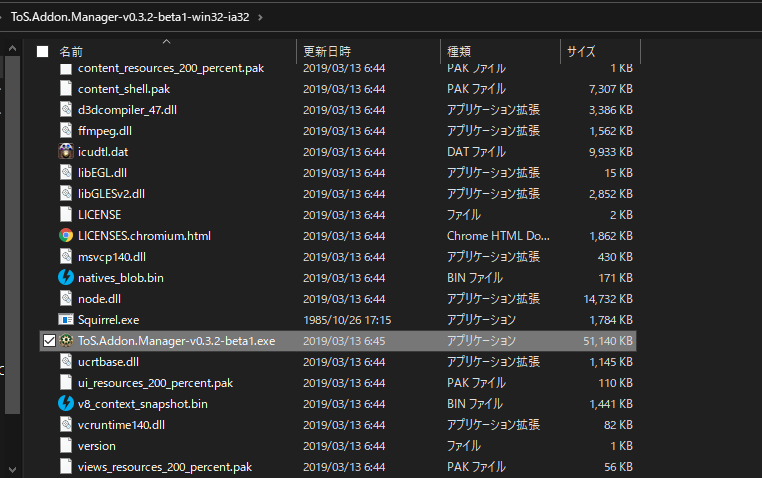The width and height of the screenshot is (762, 478).
Task: Click the 1985/10/26 17:15 date cell
Action: point(347,320)
